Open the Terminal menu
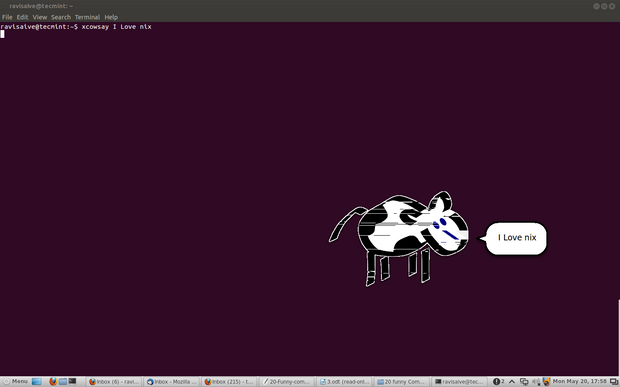This screenshot has height=387, width=620. [87, 17]
